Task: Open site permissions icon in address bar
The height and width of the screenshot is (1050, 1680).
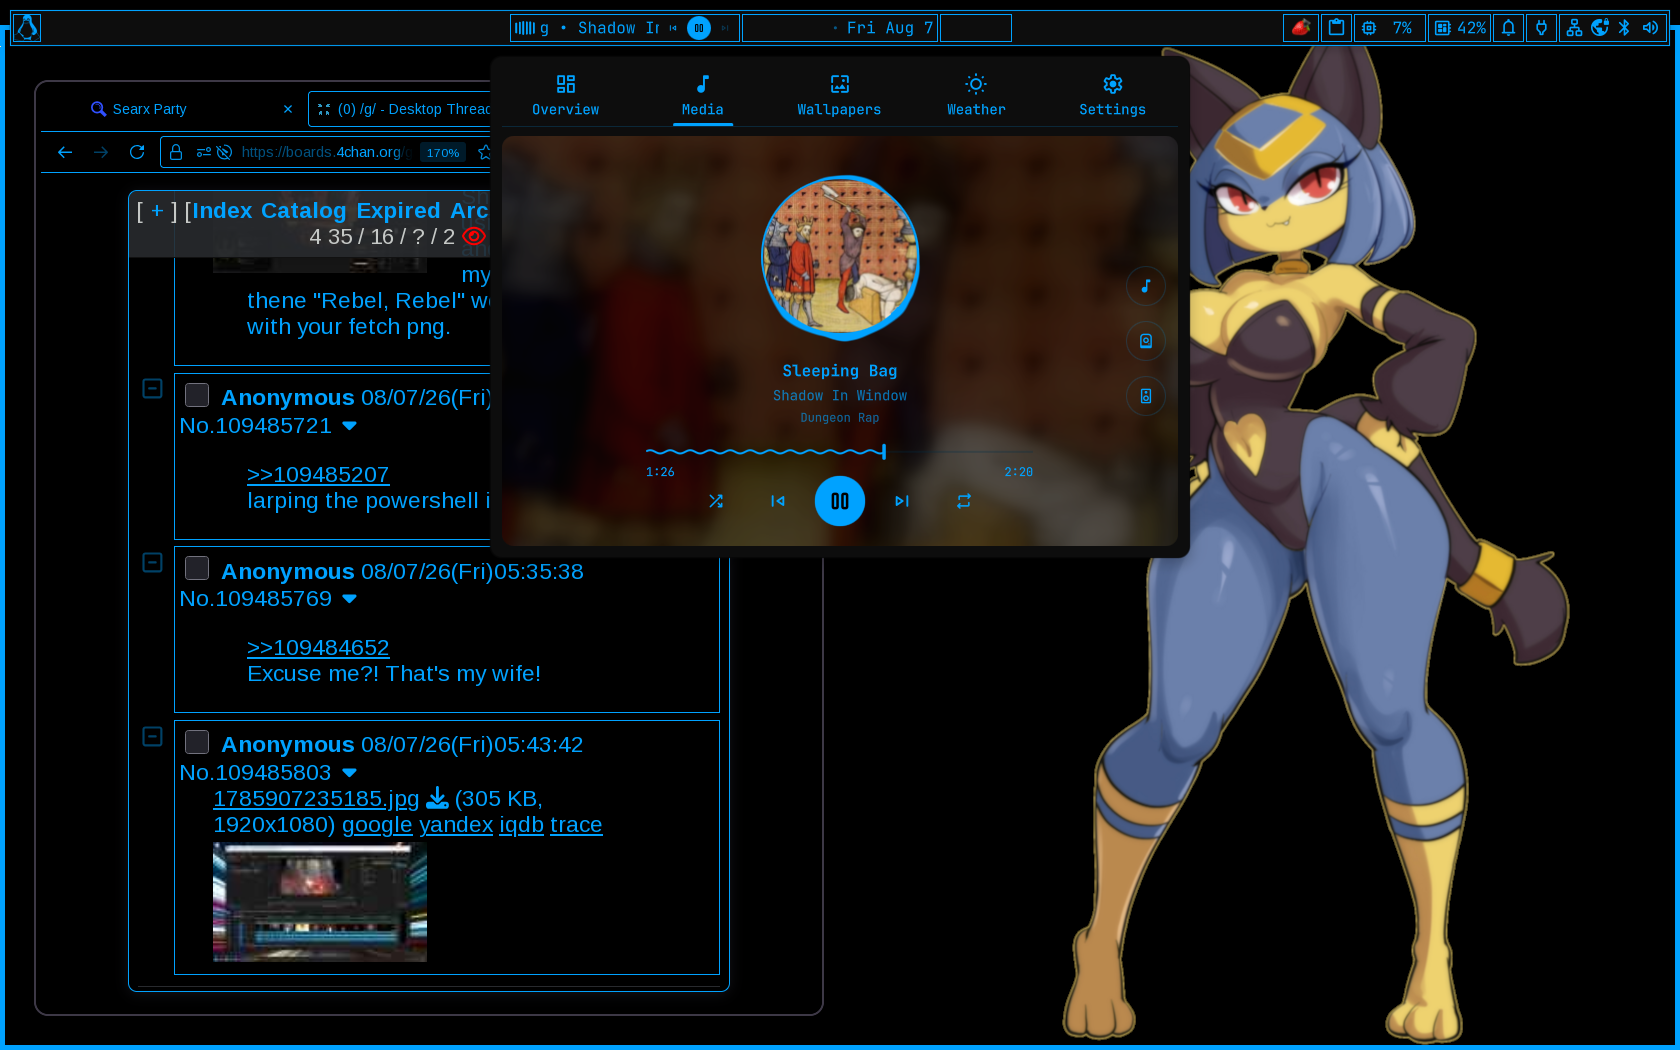Action: 204,152
